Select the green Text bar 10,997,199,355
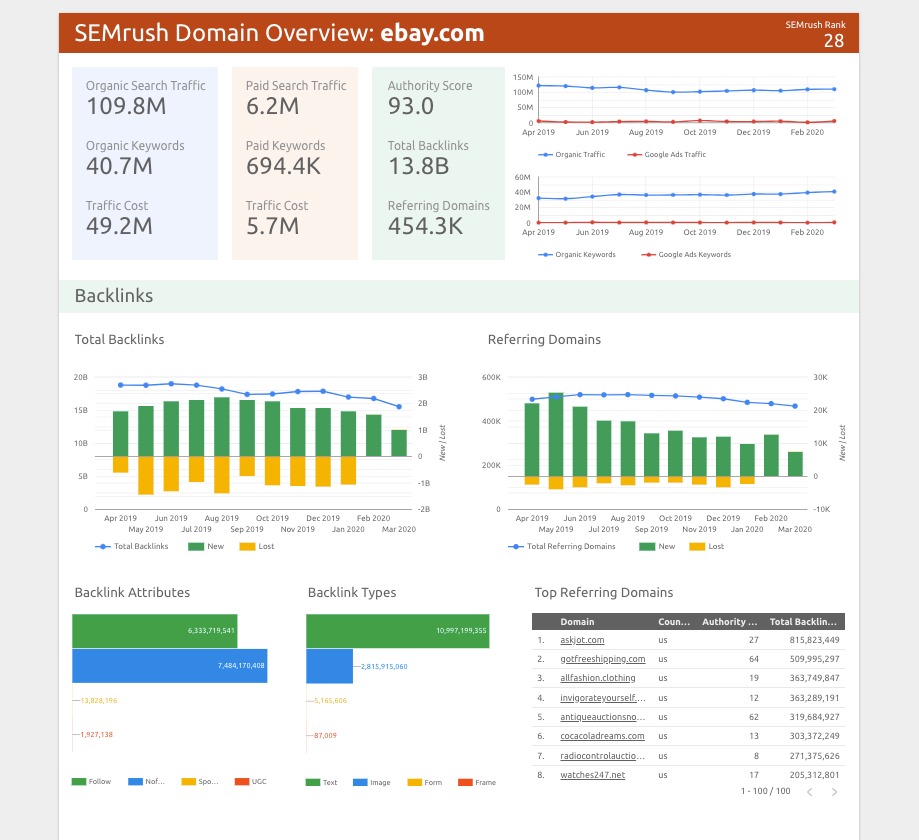The height and width of the screenshot is (840, 919). [397, 631]
